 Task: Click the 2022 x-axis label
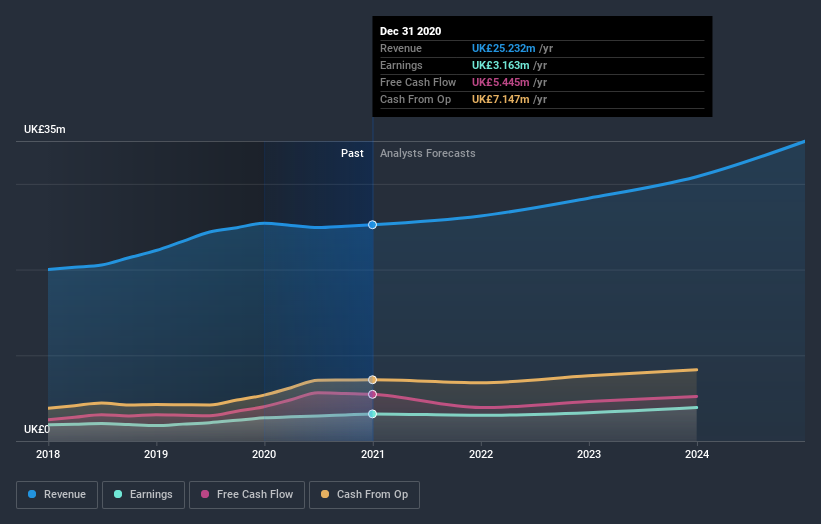click(481, 454)
